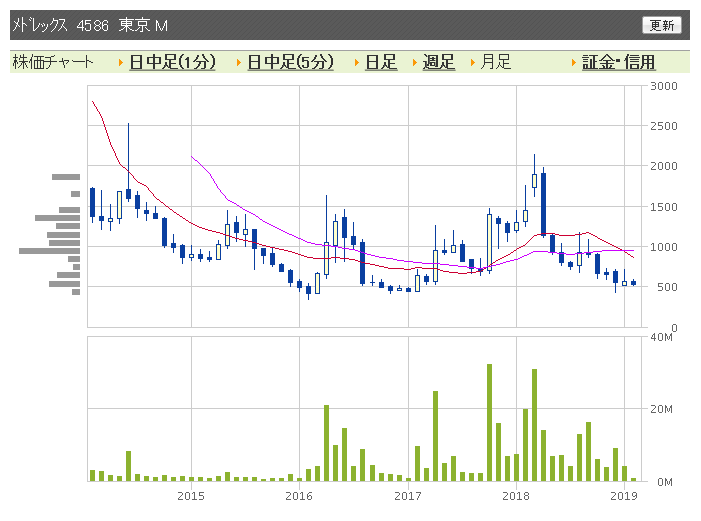701x521 pixels.
Task: Click the orange arrow before 日中足(5分)
Action: tap(239, 63)
